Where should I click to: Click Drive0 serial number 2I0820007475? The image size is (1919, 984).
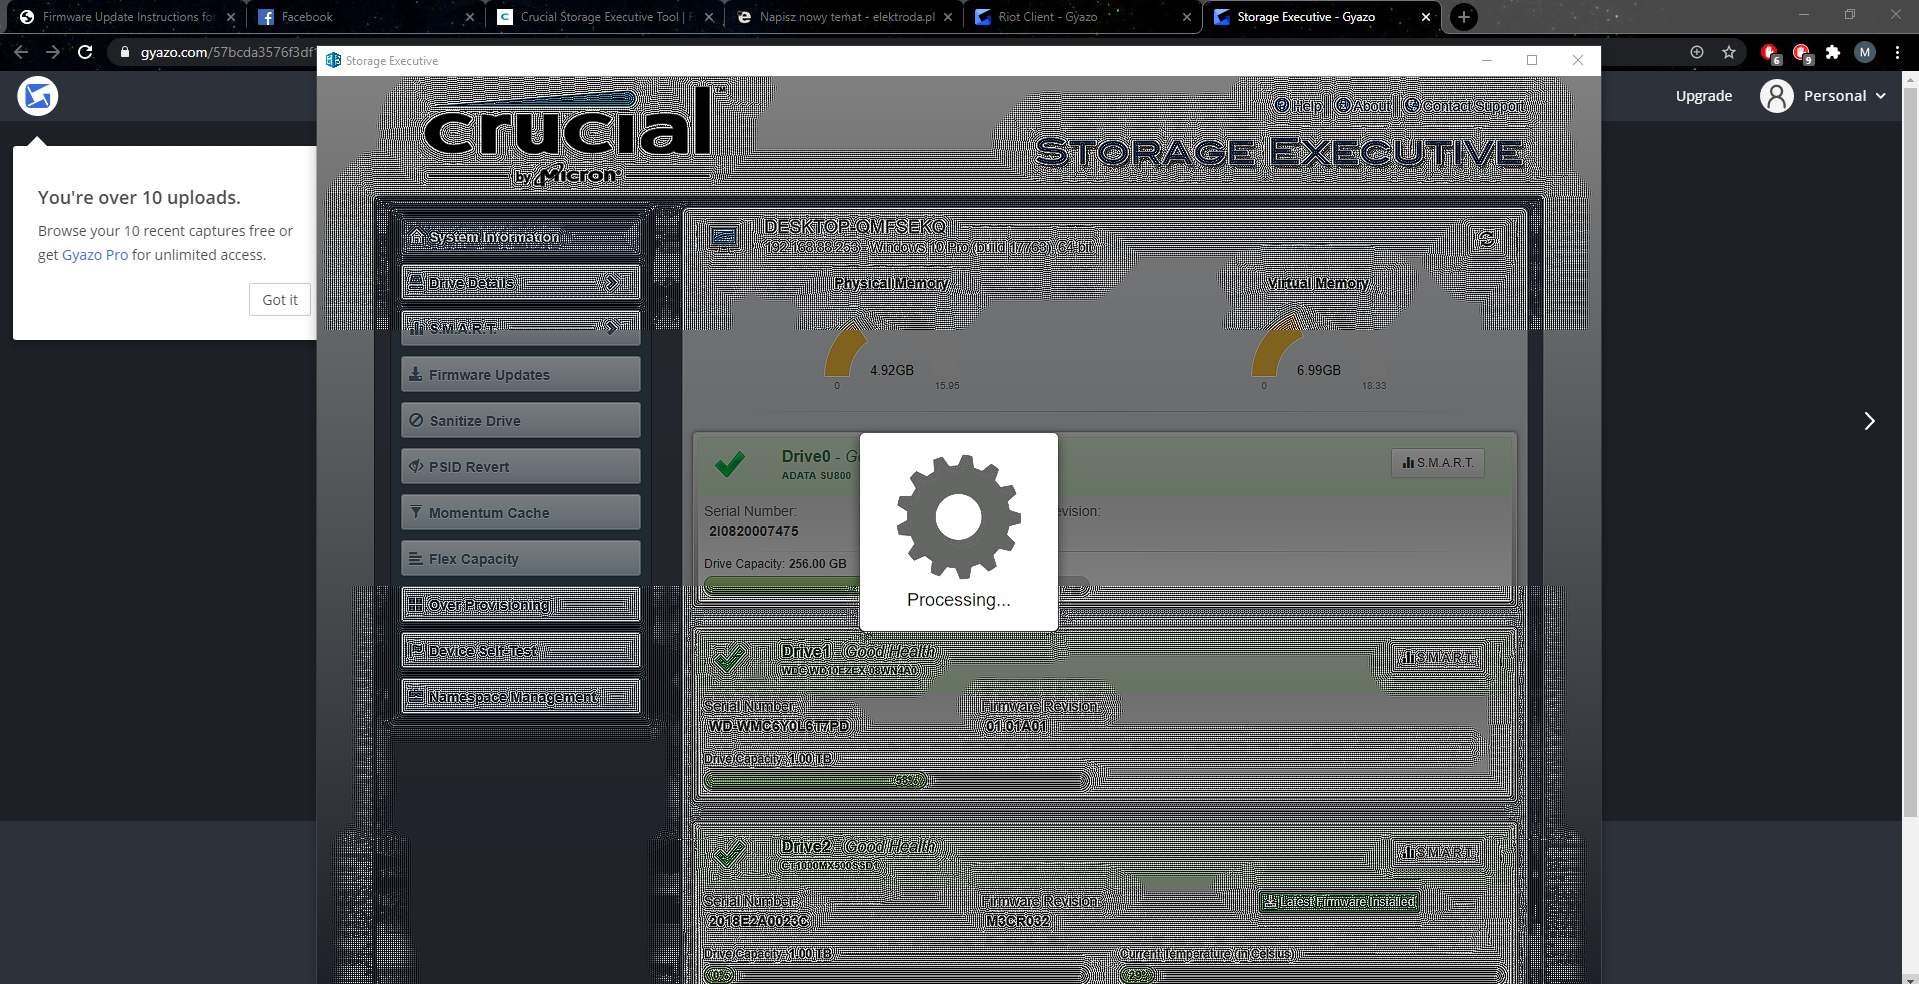(754, 531)
